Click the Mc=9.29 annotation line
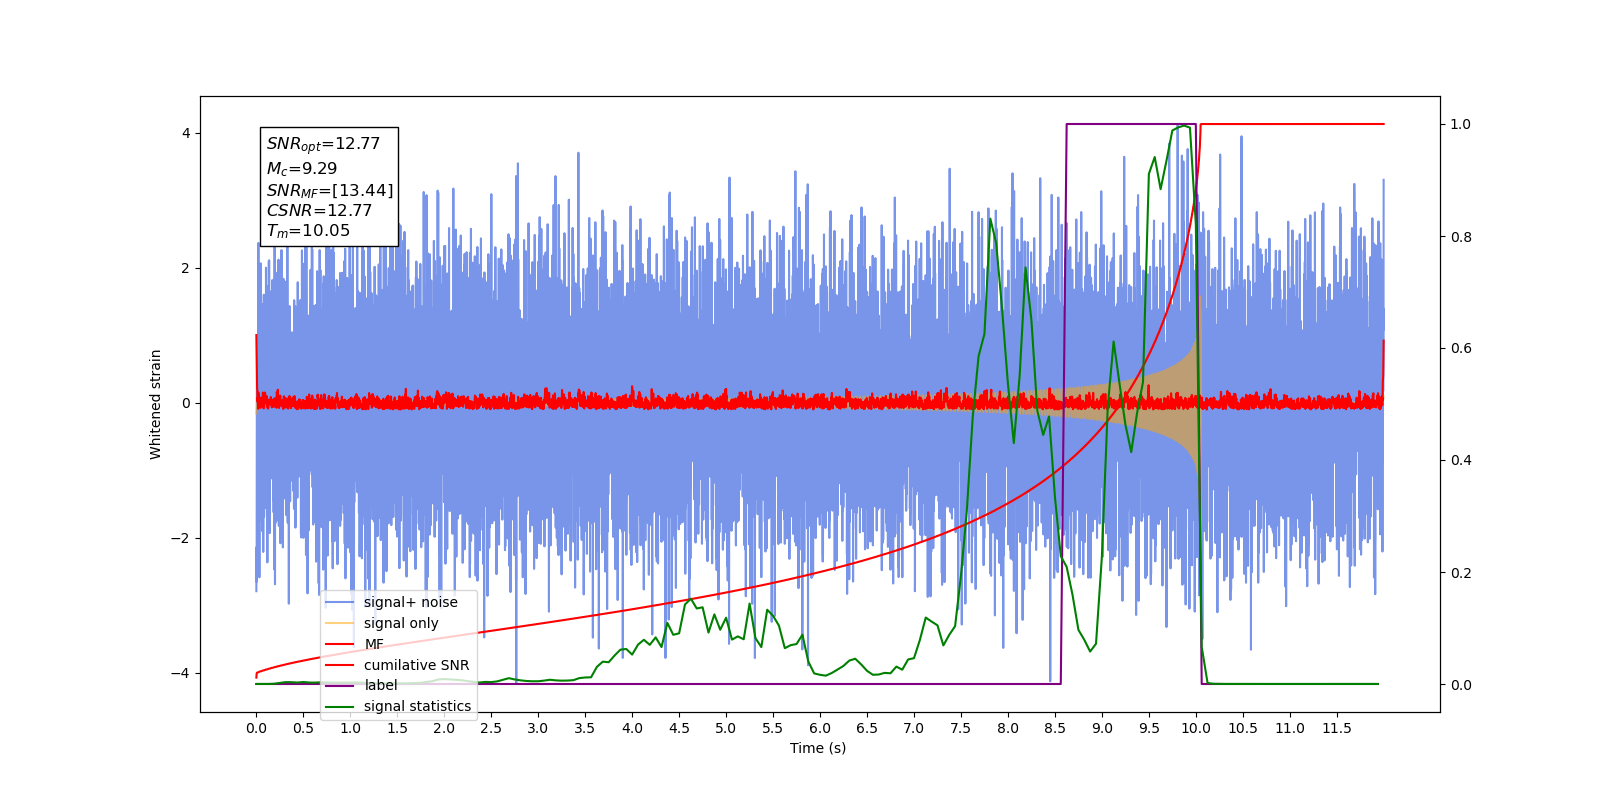Image resolution: width=1600 pixels, height=800 pixels. coord(301,169)
